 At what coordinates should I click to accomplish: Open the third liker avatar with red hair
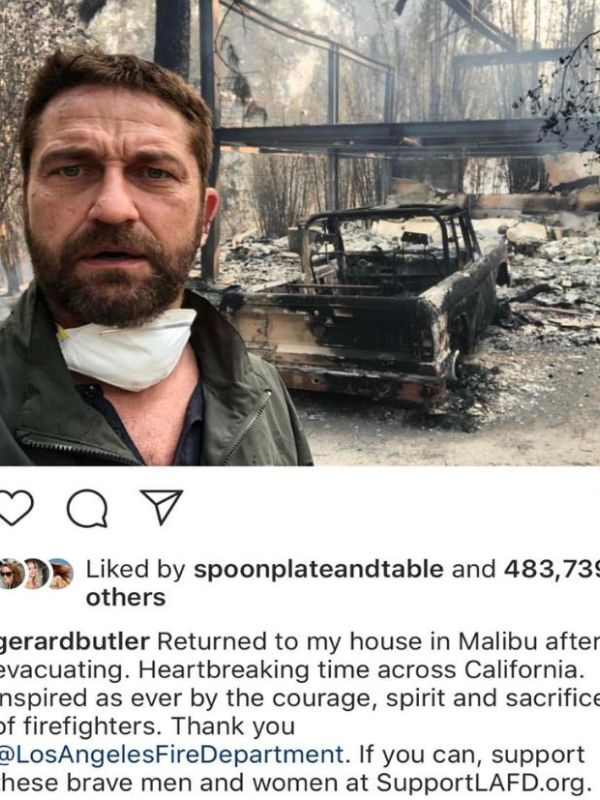61,574
